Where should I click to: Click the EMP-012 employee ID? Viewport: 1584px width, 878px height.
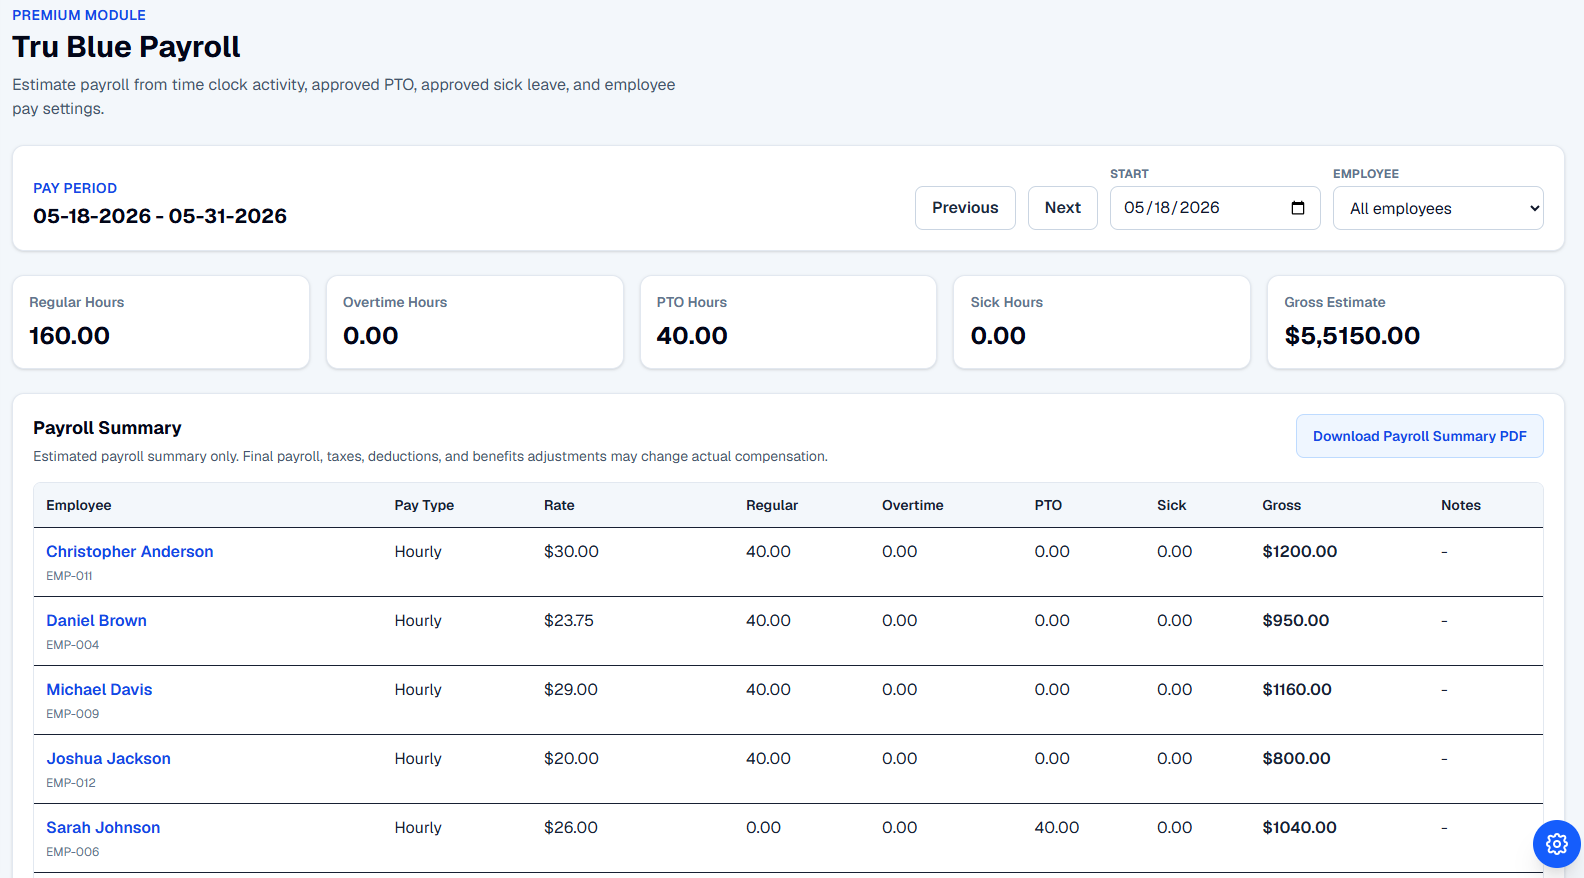[x=71, y=783]
